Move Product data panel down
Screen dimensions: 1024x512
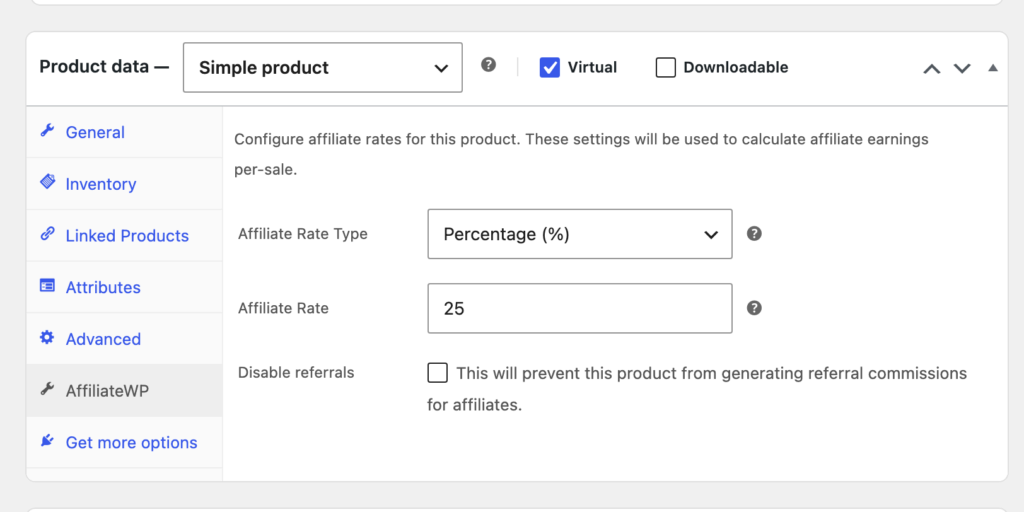(962, 68)
